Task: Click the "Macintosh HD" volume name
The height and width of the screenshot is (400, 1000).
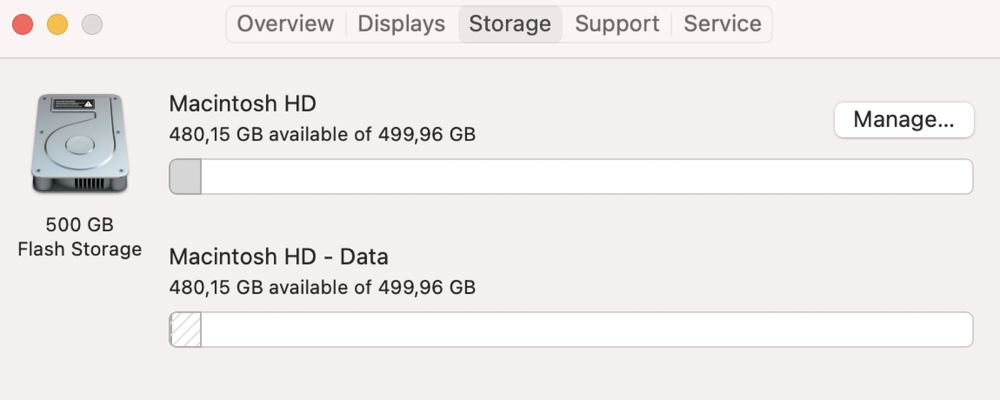Action: pyautogui.click(x=243, y=104)
